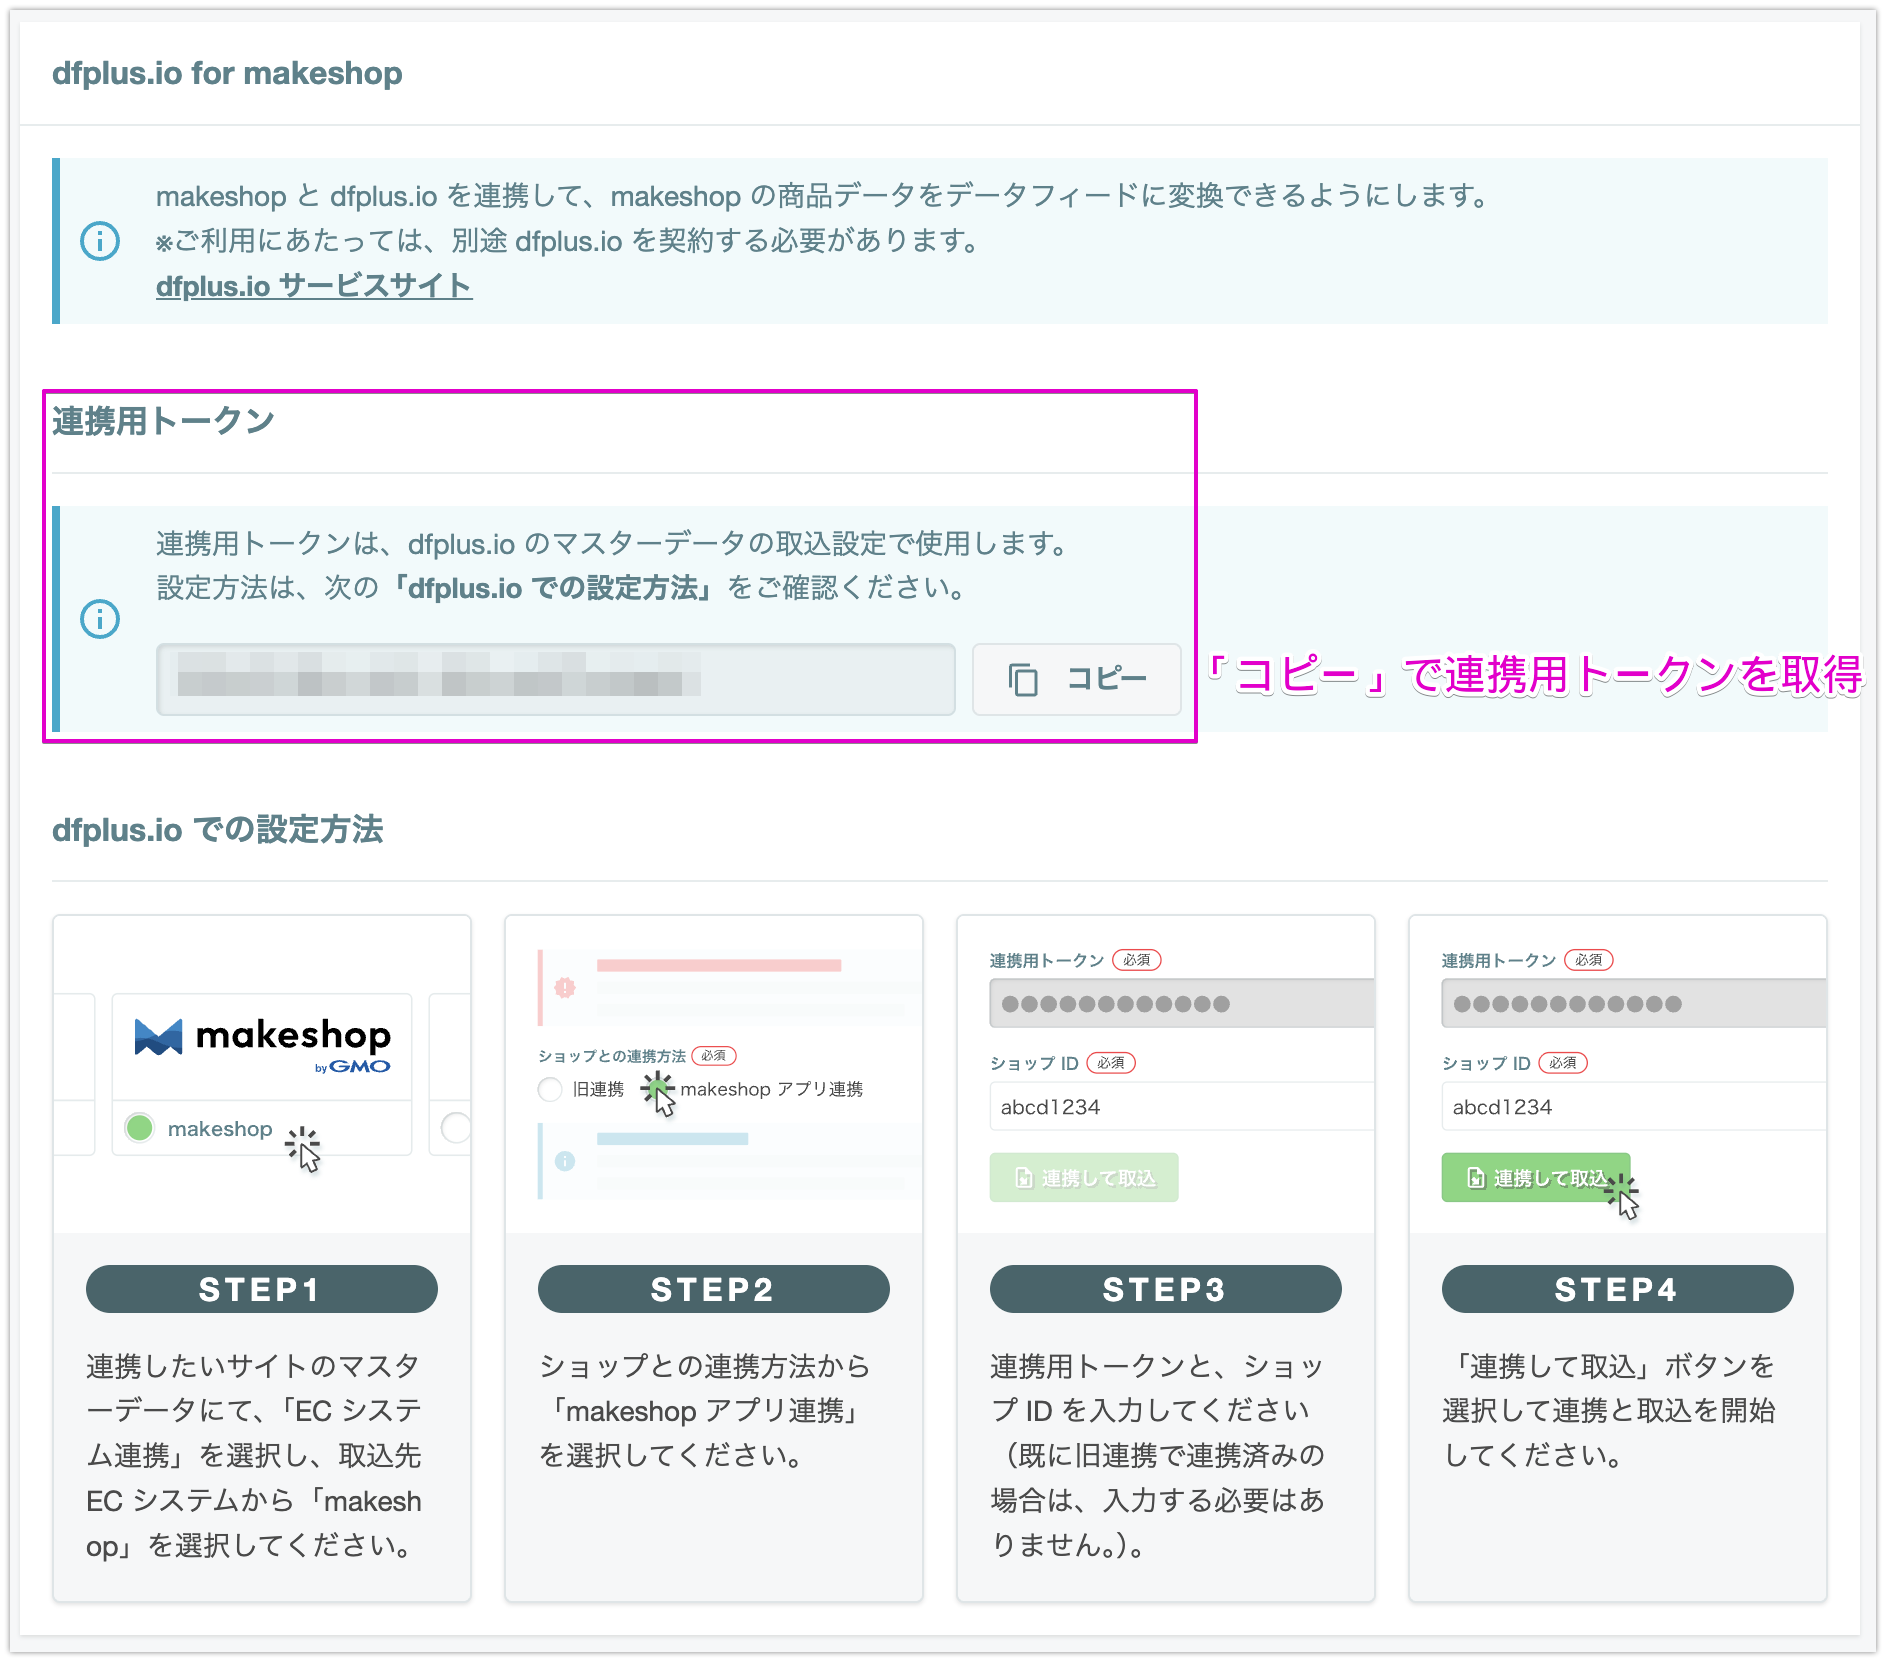Select the 旧連携 radio in STEP2 image
Image resolution: width=1886 pixels, height=1662 pixels.
pos(550,1089)
